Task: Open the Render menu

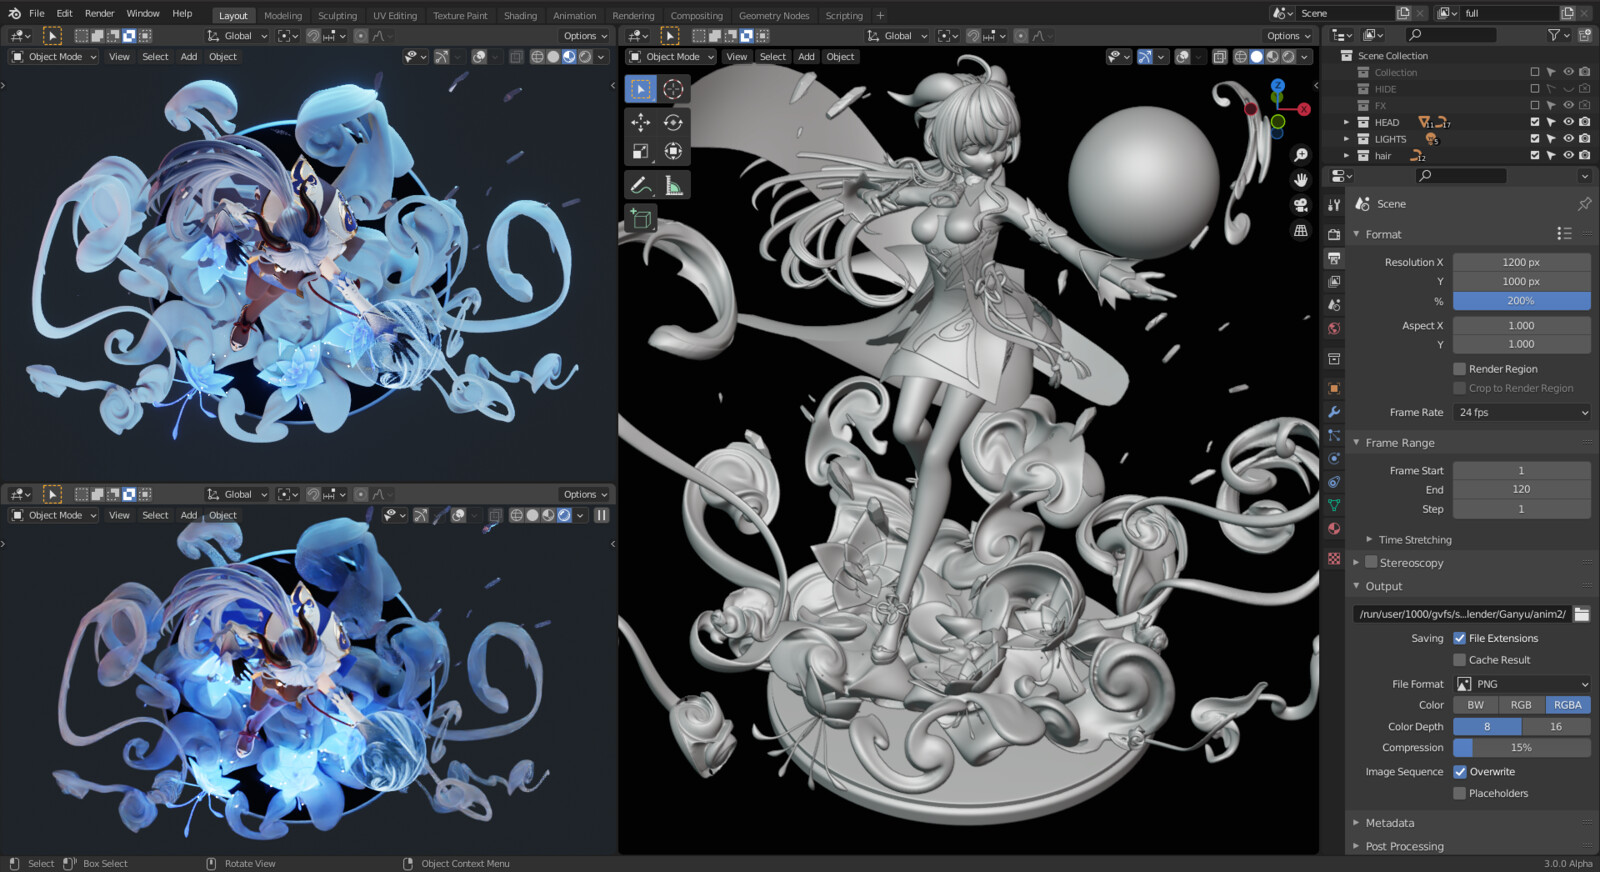Action: coord(99,13)
